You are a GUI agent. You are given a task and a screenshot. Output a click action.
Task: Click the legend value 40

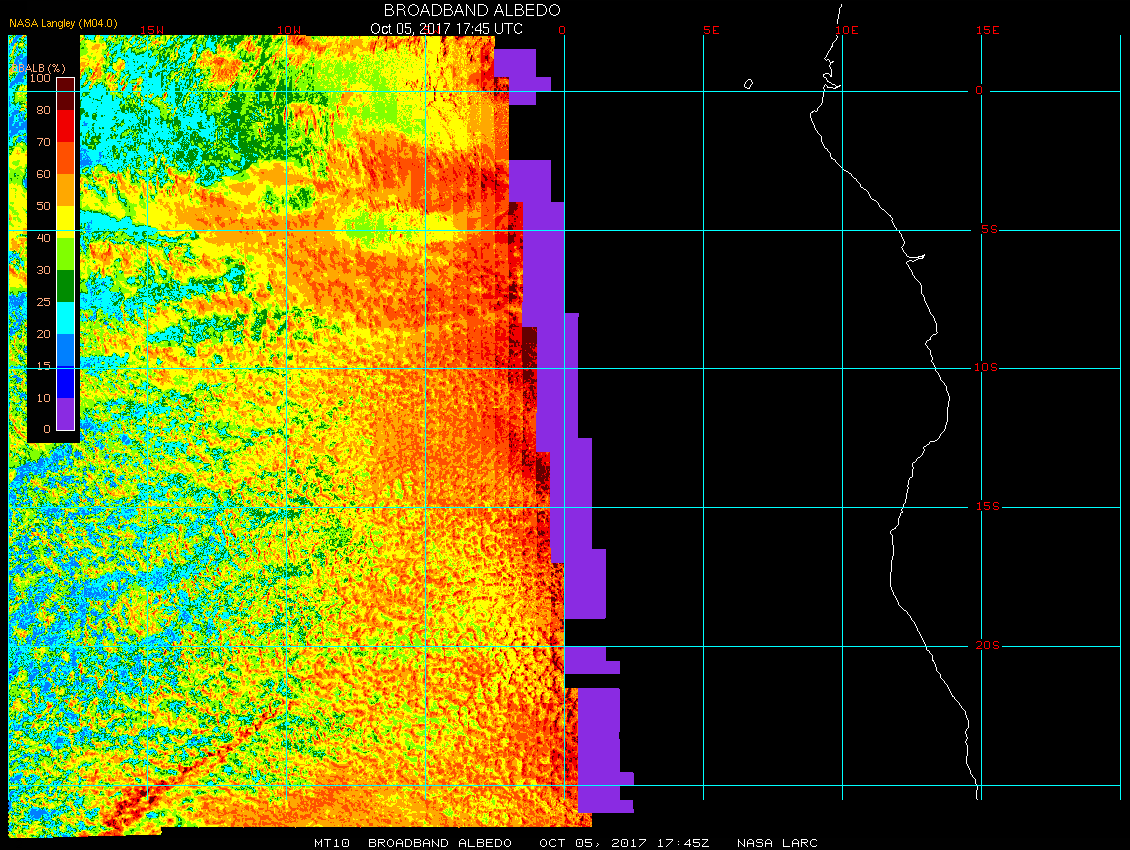pyautogui.click(x=43, y=238)
